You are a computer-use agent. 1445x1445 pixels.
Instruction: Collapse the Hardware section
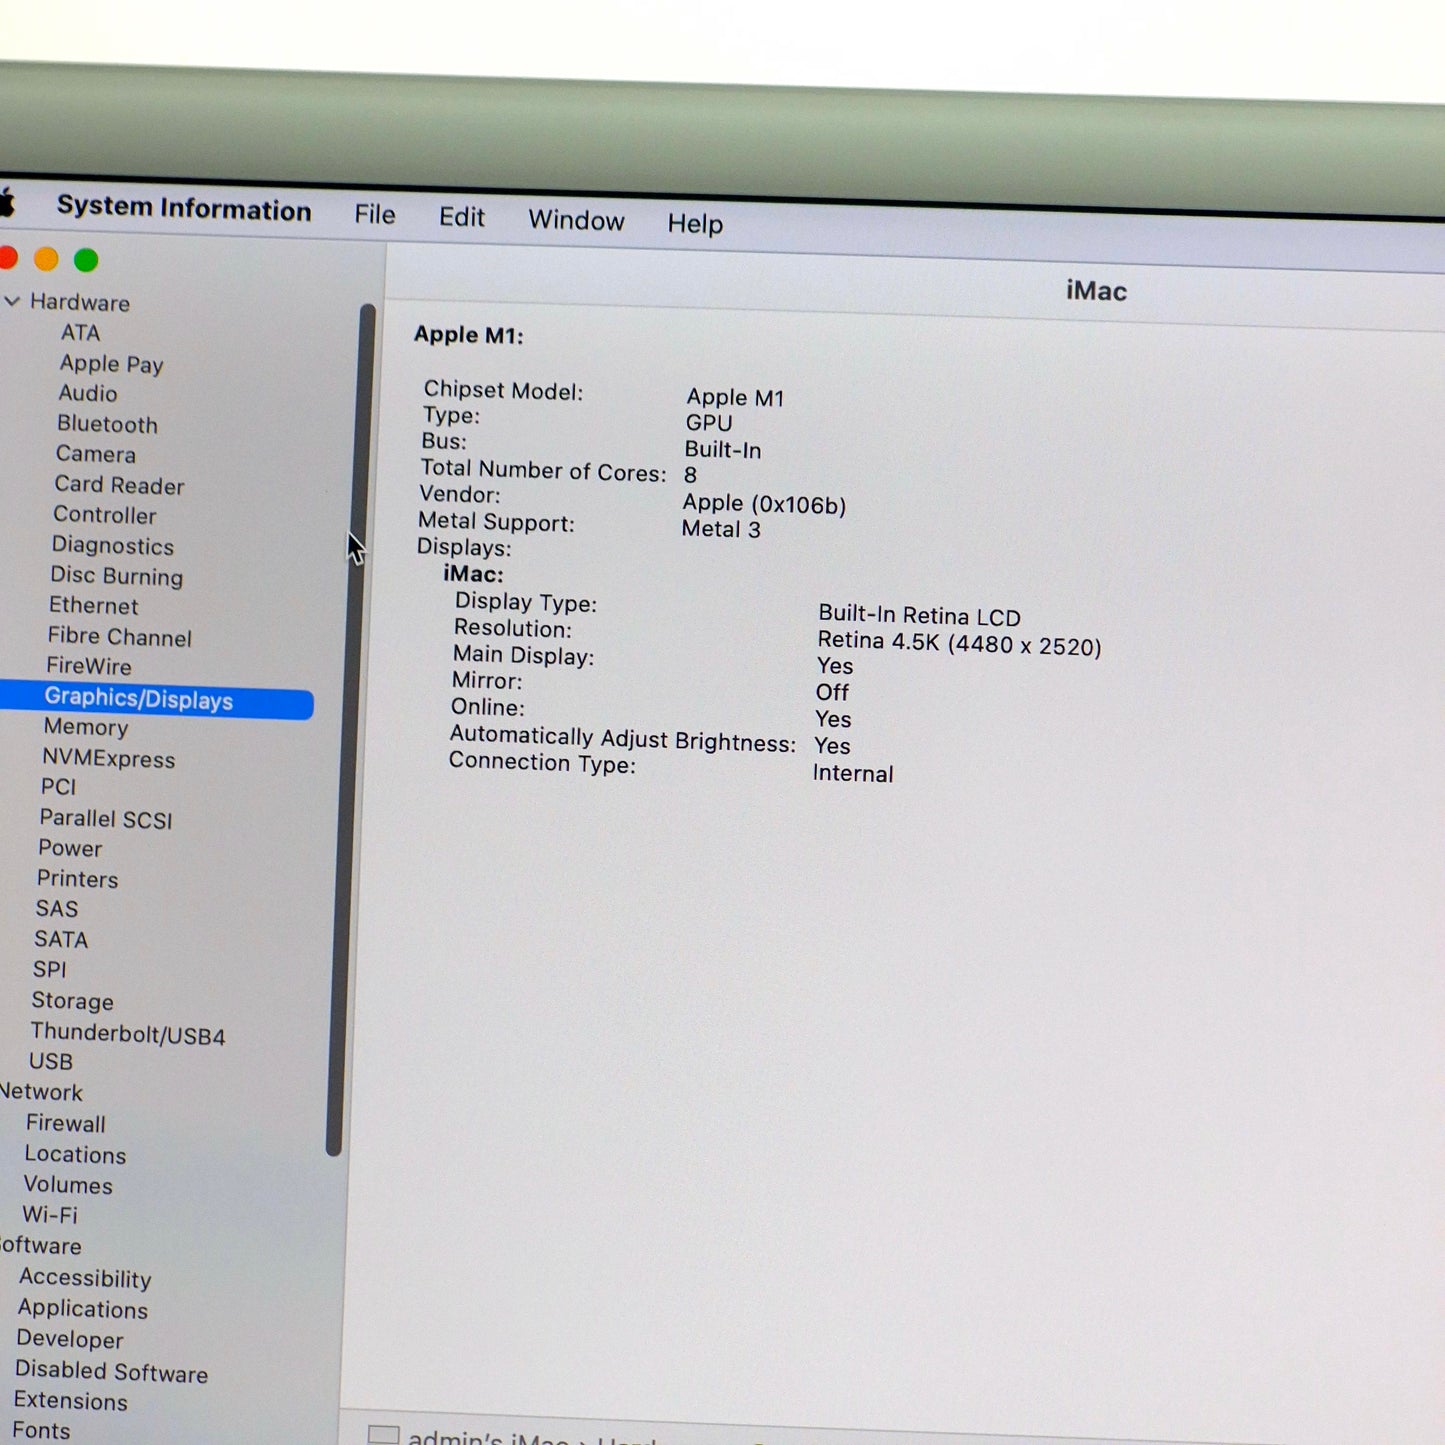click(x=13, y=302)
